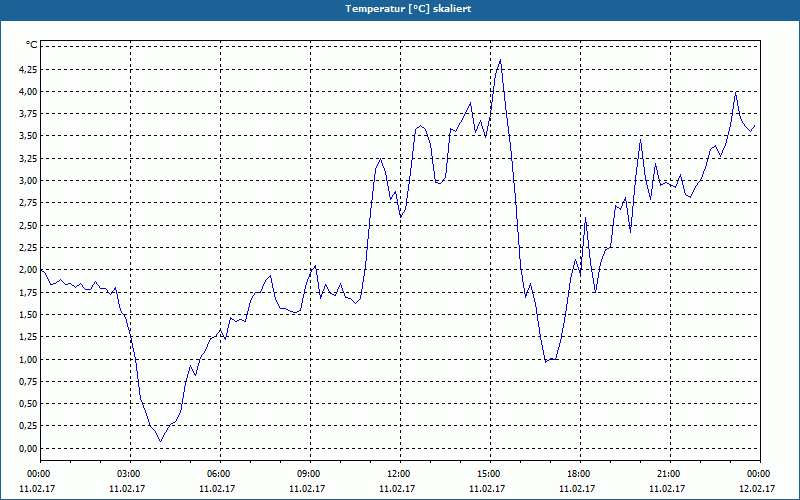Click the '0,75' y-axis label
Screen dimensions: 800x500
(28, 382)
